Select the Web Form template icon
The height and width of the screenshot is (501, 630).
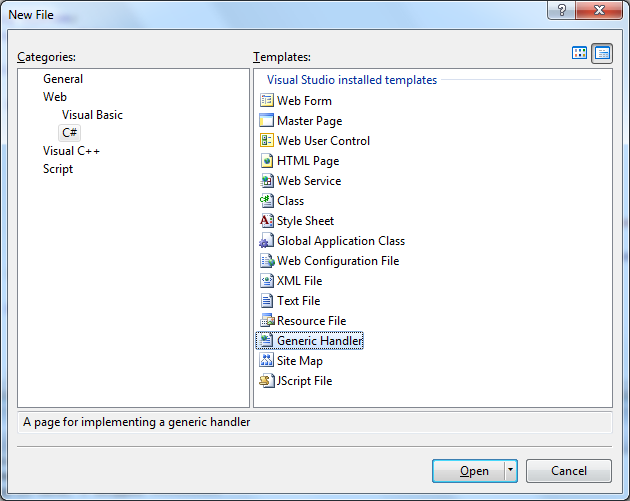pyautogui.click(x=267, y=101)
